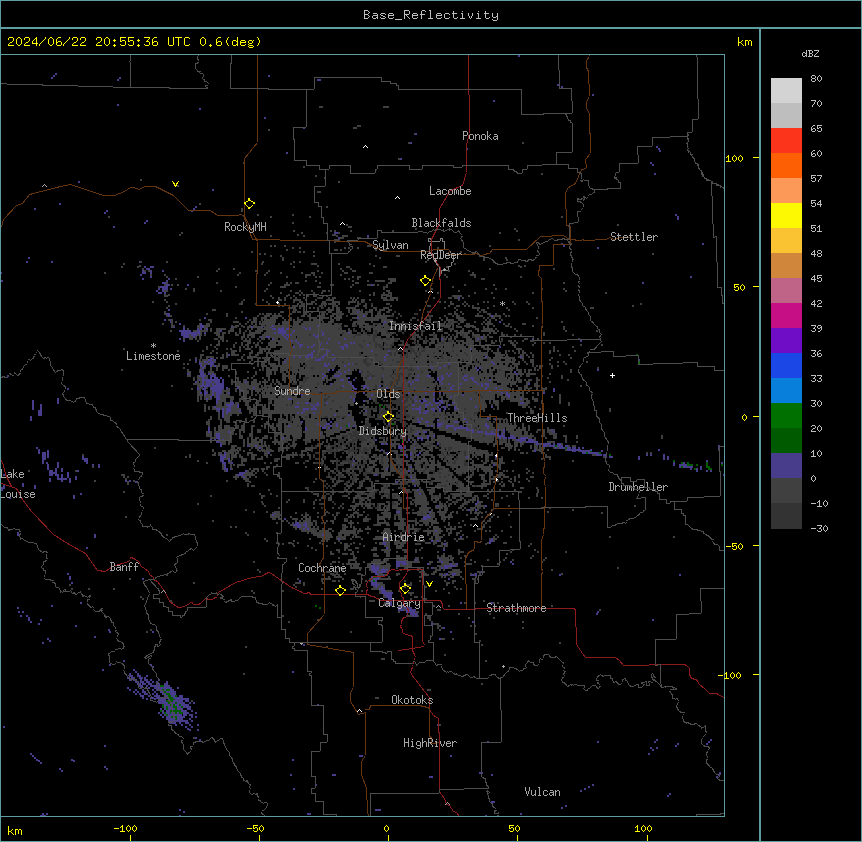Click the Drumheller city label
The image size is (862, 842).
(638, 487)
